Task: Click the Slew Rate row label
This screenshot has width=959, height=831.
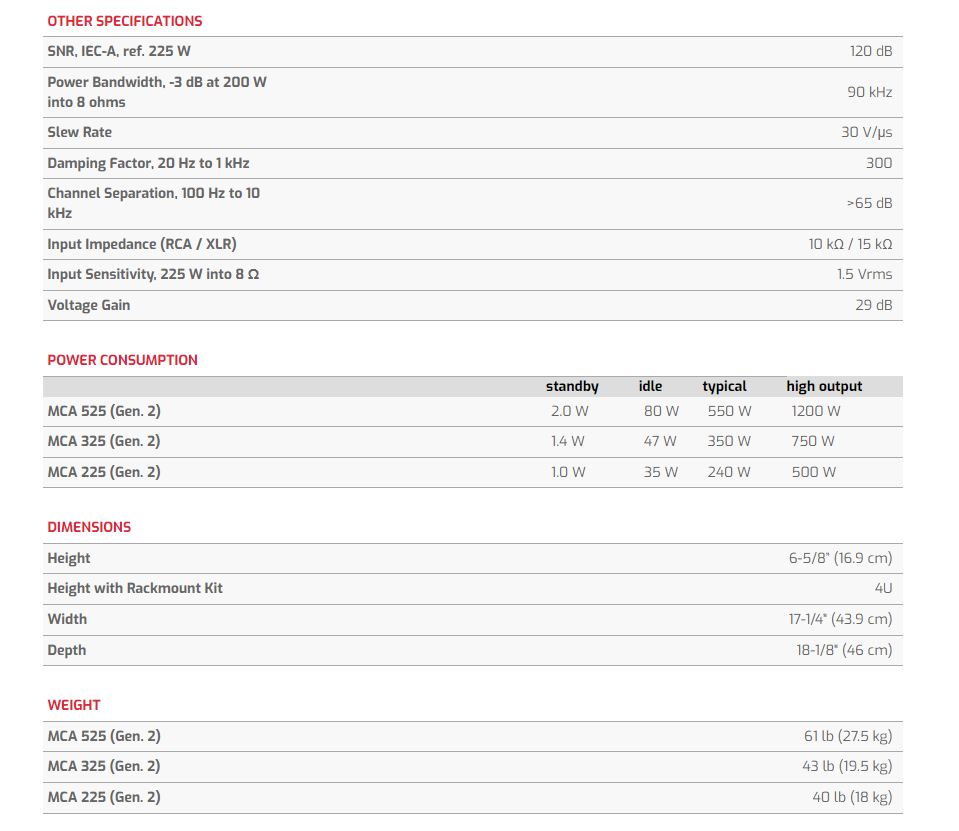Action: (x=80, y=132)
